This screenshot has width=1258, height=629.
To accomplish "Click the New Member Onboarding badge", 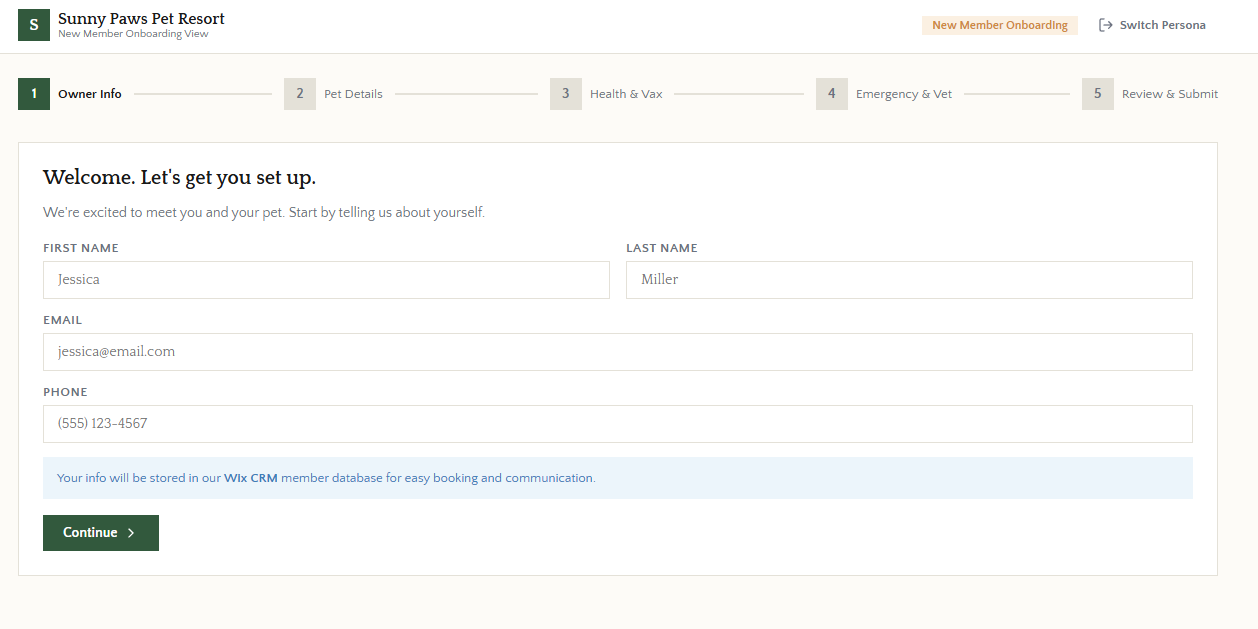I will pos(1000,25).
